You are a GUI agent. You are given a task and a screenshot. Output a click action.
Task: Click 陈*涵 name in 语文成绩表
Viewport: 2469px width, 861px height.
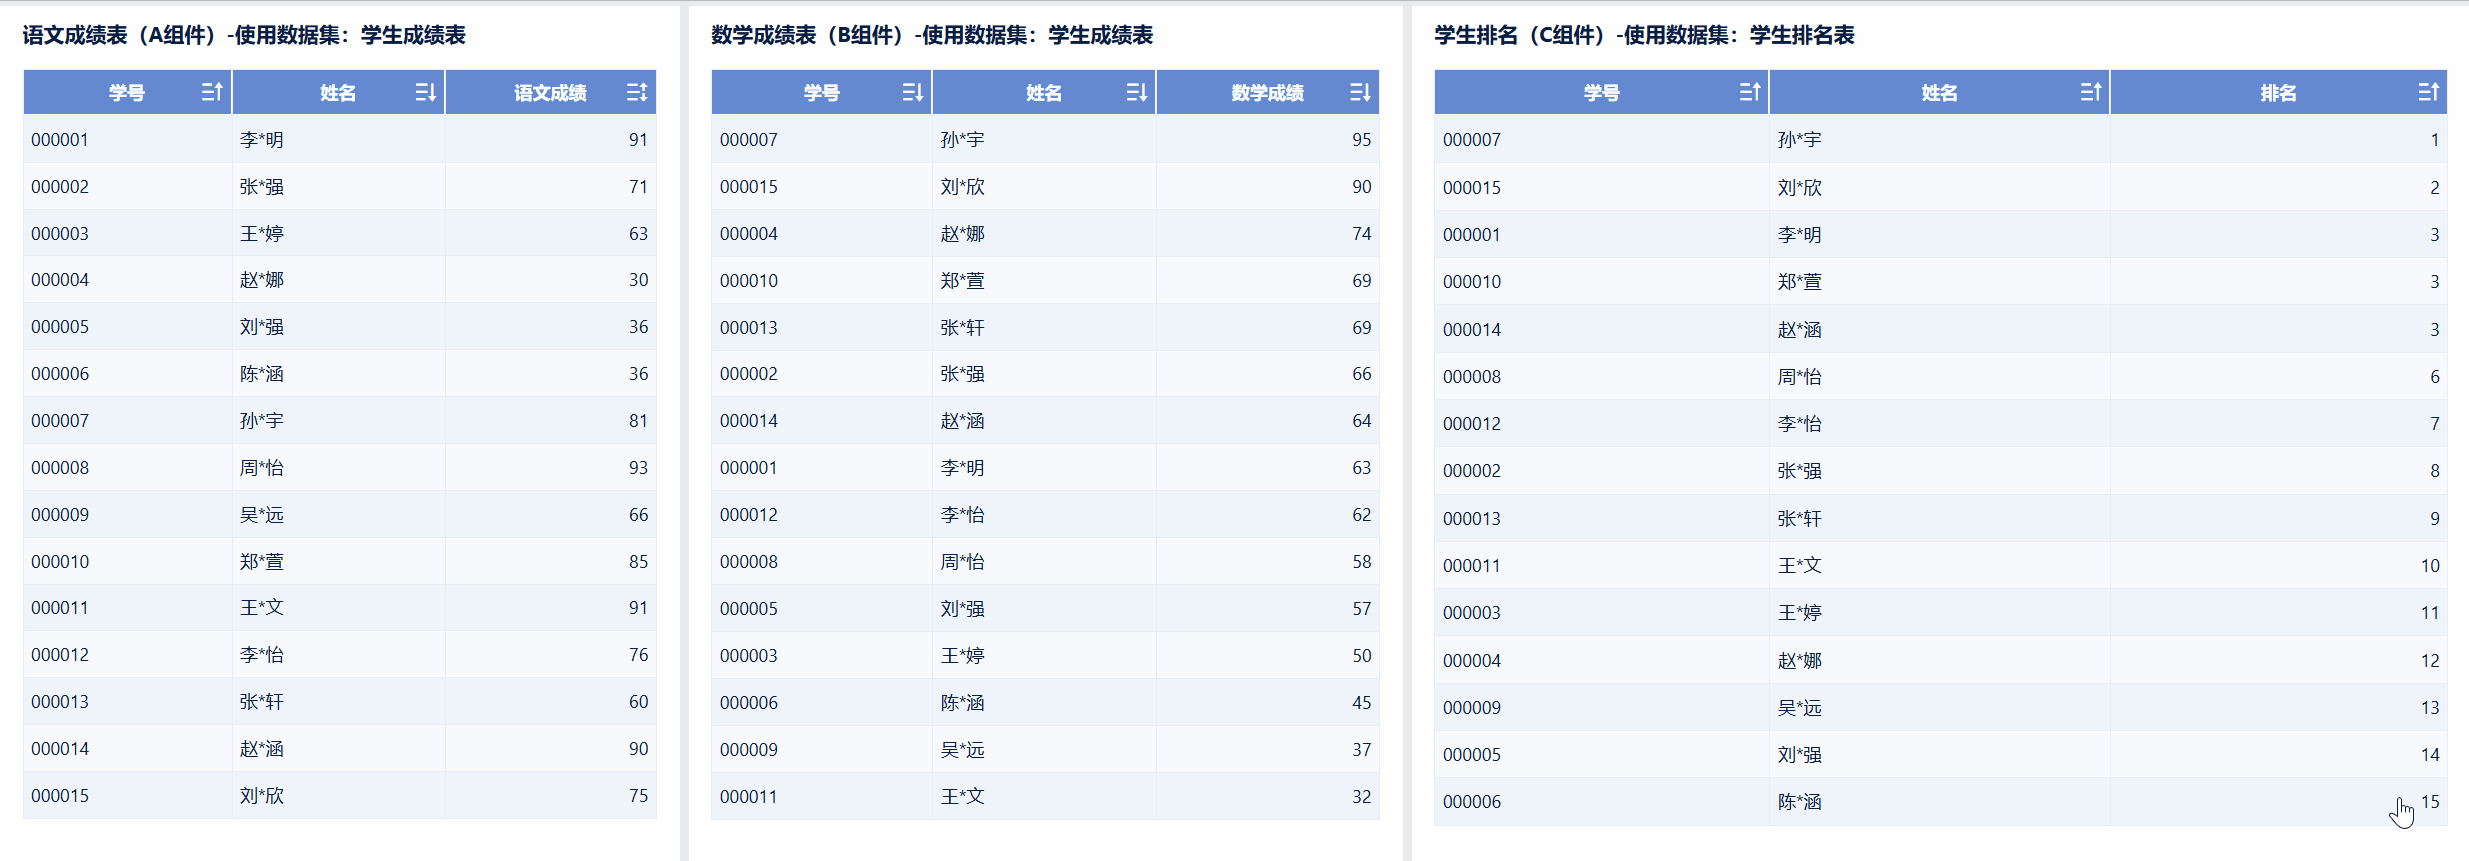coord(262,374)
